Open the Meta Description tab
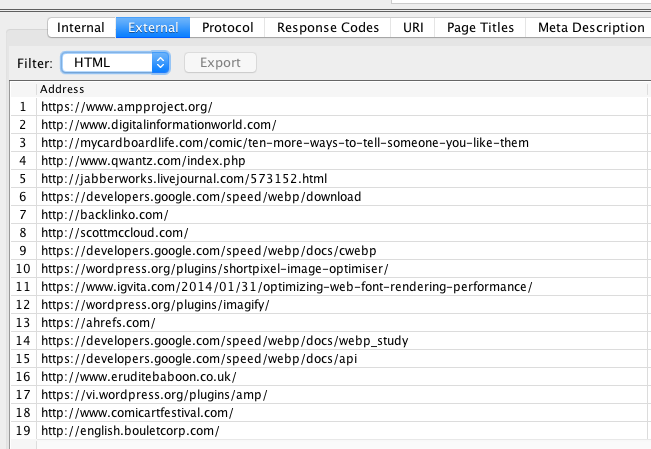Screen dimensions: 651x449 point(592,28)
